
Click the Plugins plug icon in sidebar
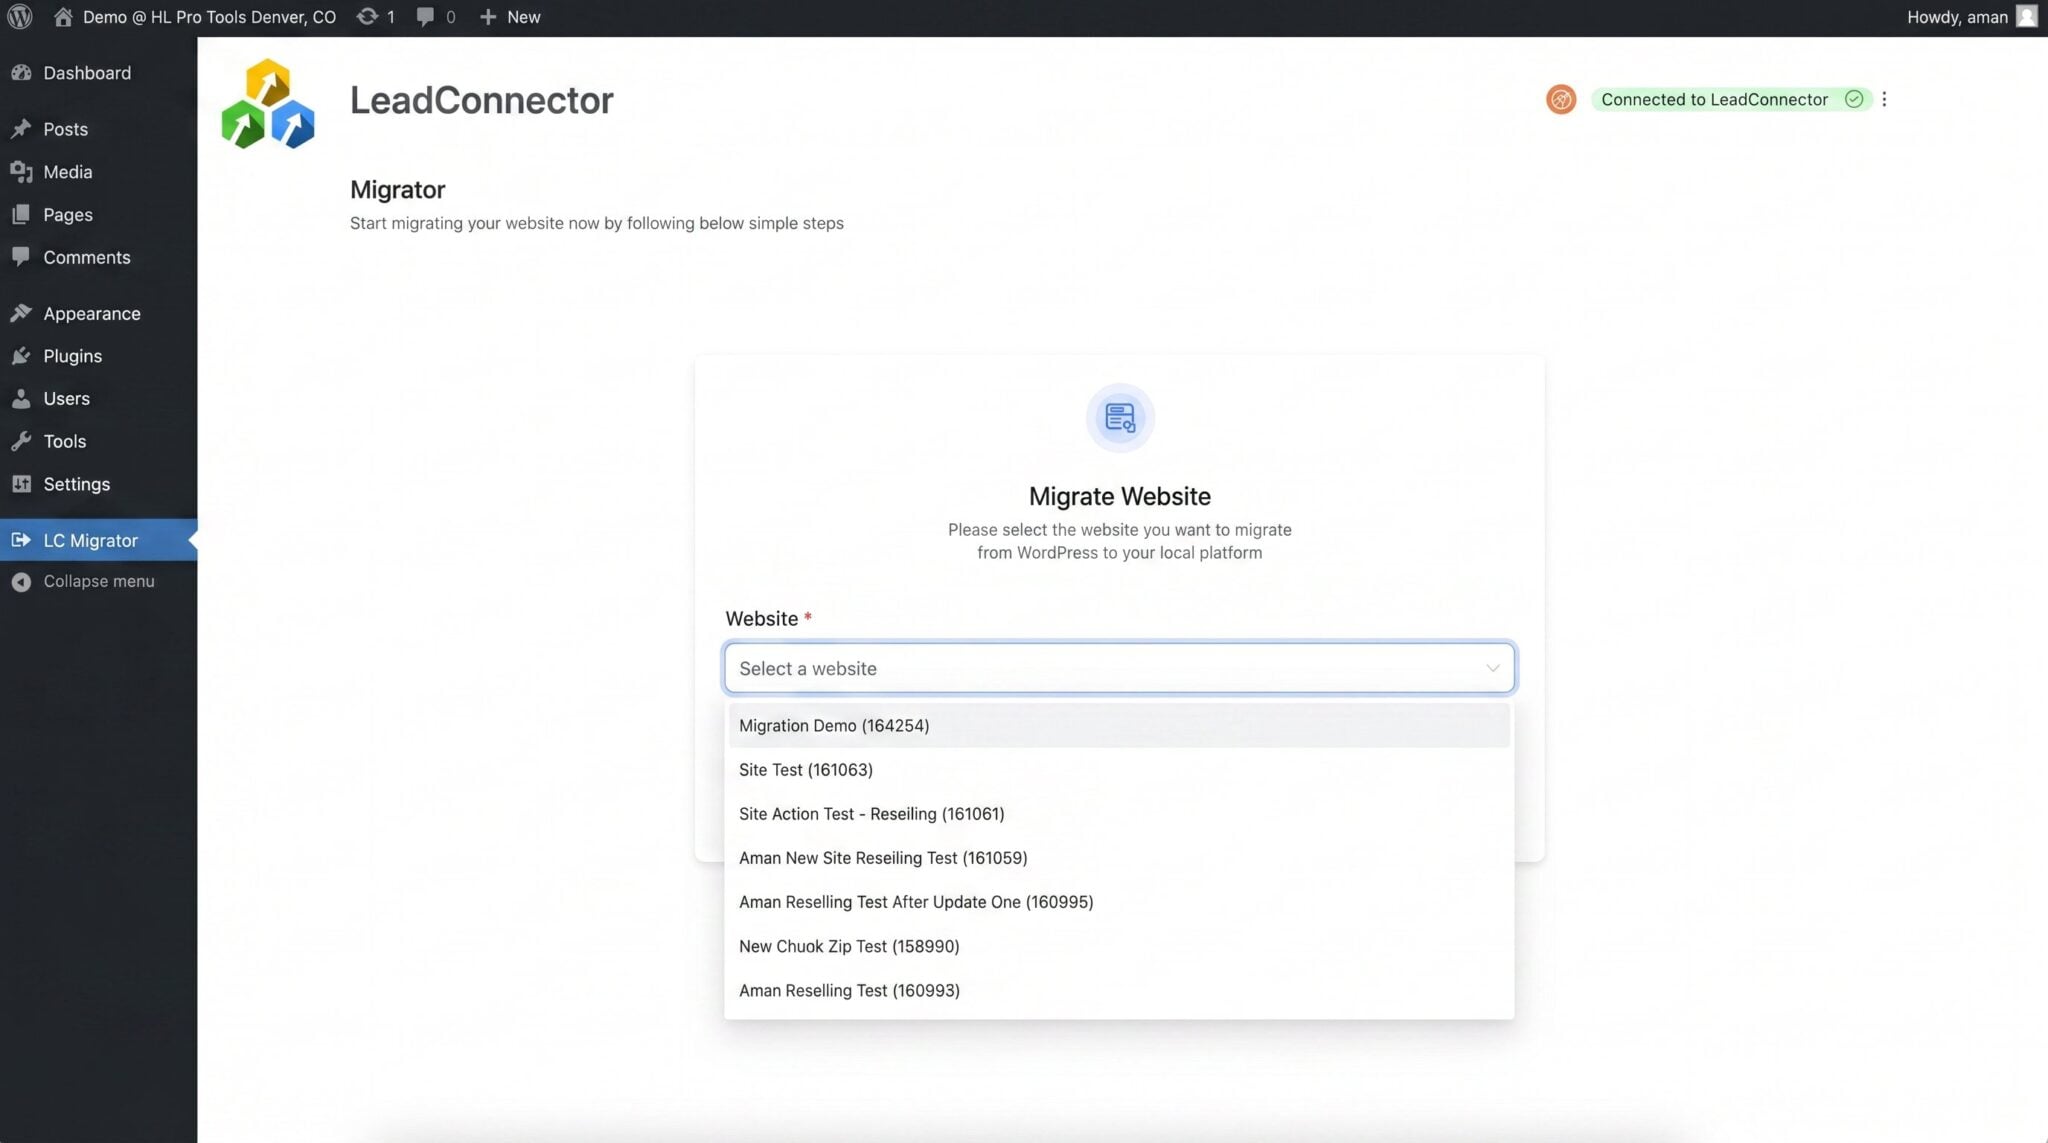coord(21,356)
